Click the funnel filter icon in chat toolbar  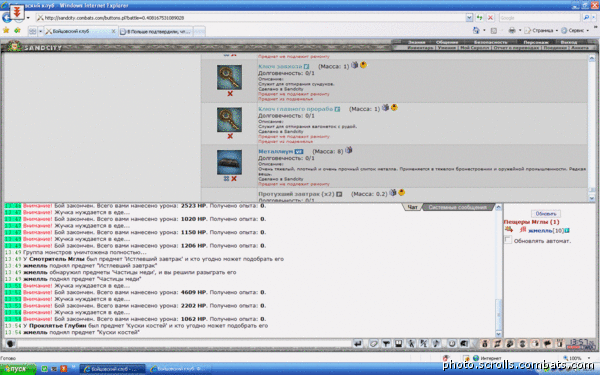tap(386, 344)
